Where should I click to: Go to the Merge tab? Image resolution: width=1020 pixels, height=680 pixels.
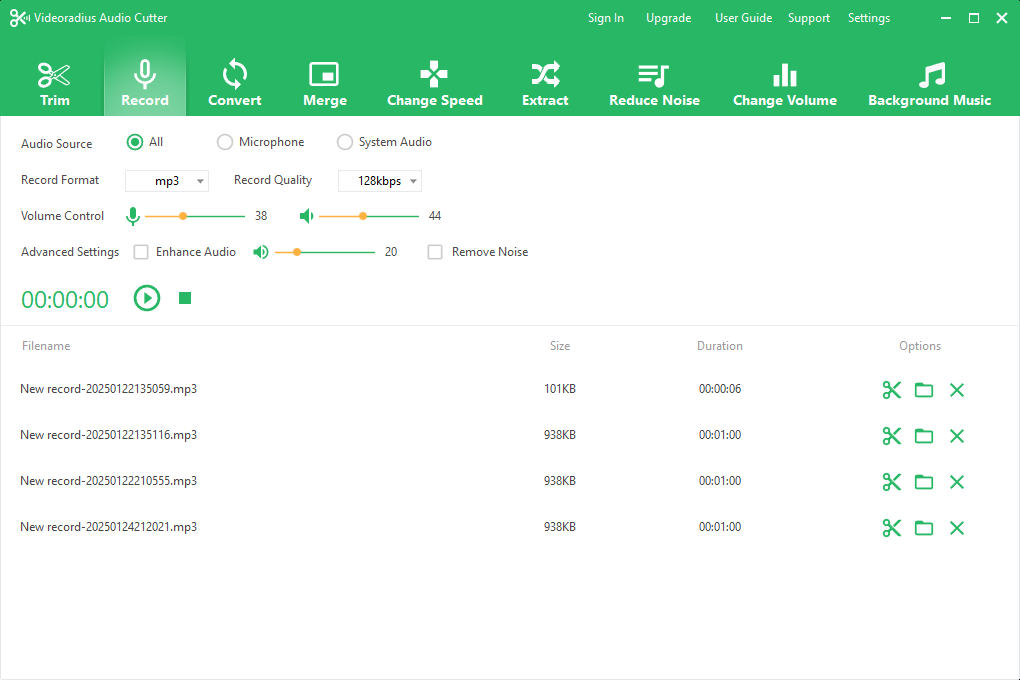[x=325, y=84]
